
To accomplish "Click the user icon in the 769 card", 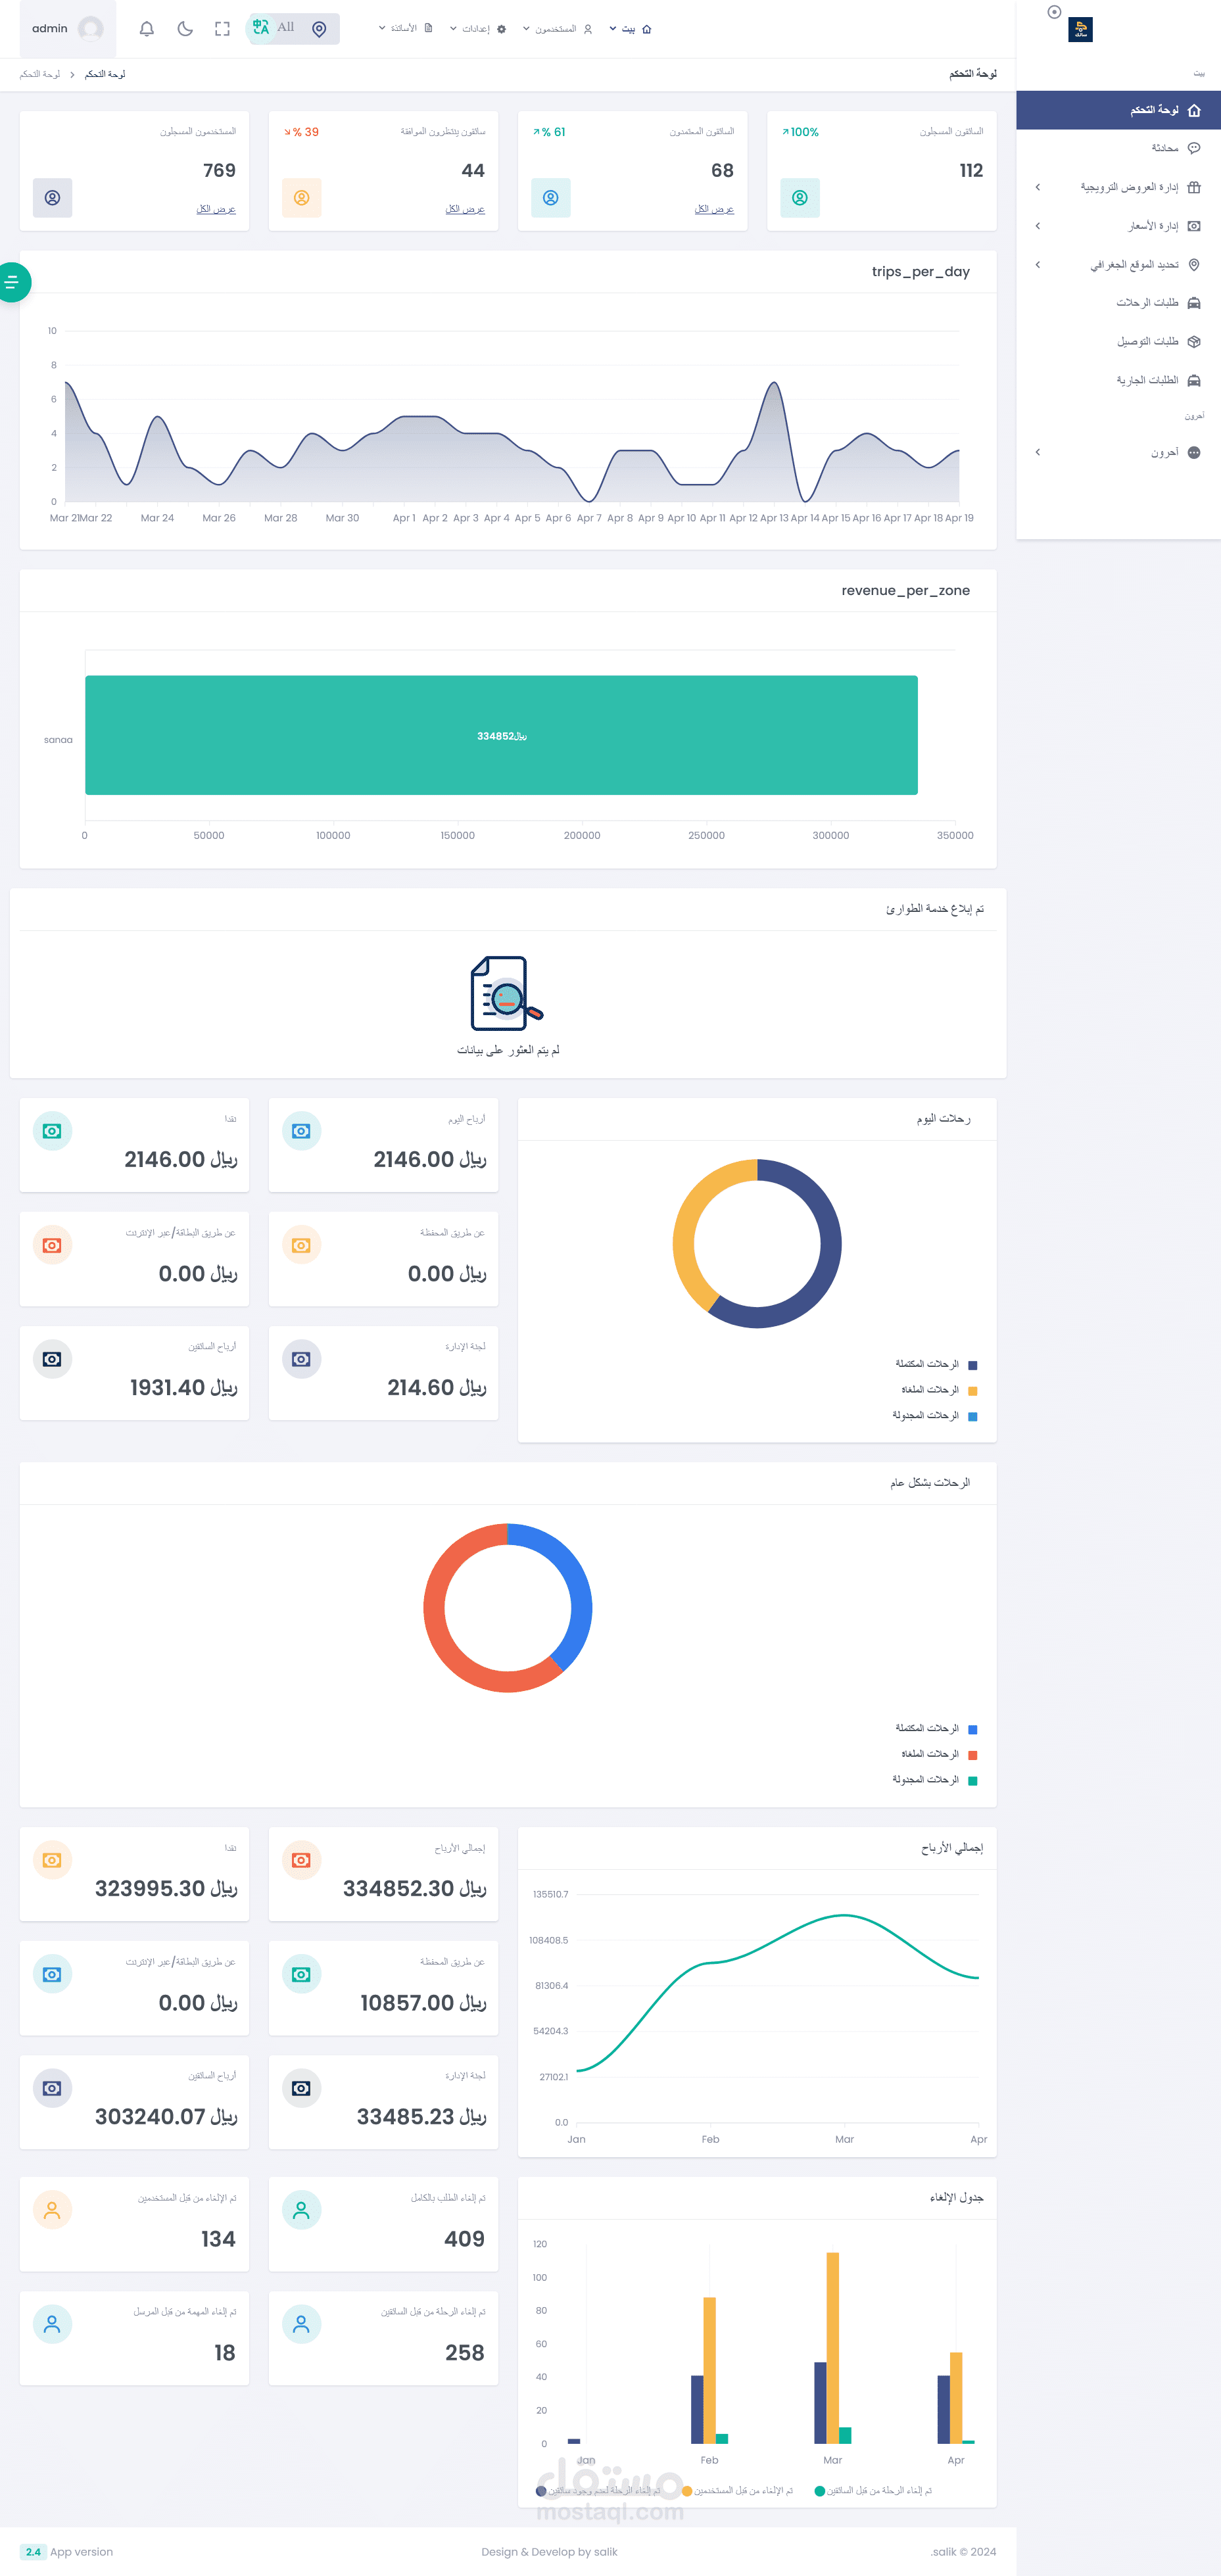I will [53, 198].
